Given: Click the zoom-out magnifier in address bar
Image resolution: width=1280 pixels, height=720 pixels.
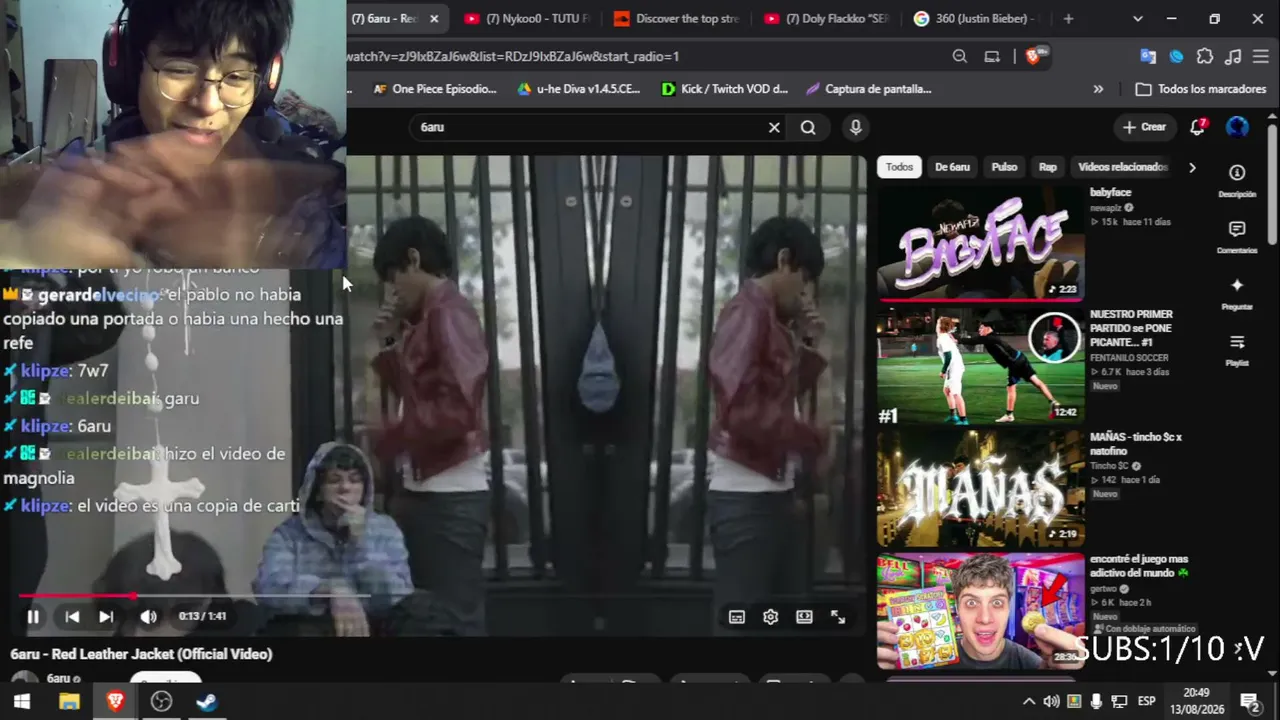Looking at the screenshot, I should (960, 56).
